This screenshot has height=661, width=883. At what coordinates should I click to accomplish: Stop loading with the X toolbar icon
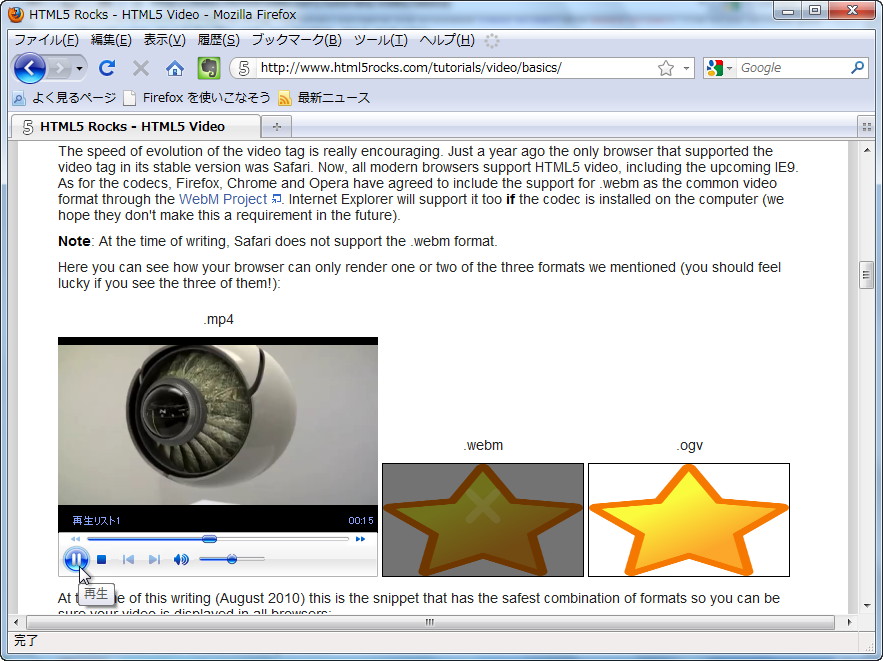pos(139,68)
